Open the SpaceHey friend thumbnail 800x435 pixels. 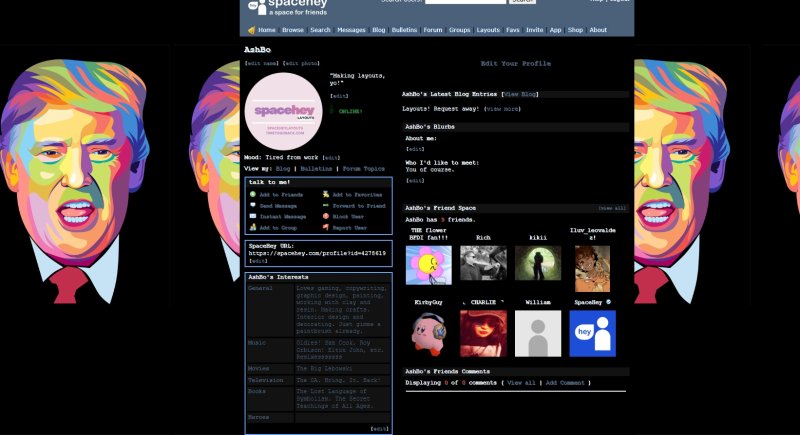[x=592, y=333]
